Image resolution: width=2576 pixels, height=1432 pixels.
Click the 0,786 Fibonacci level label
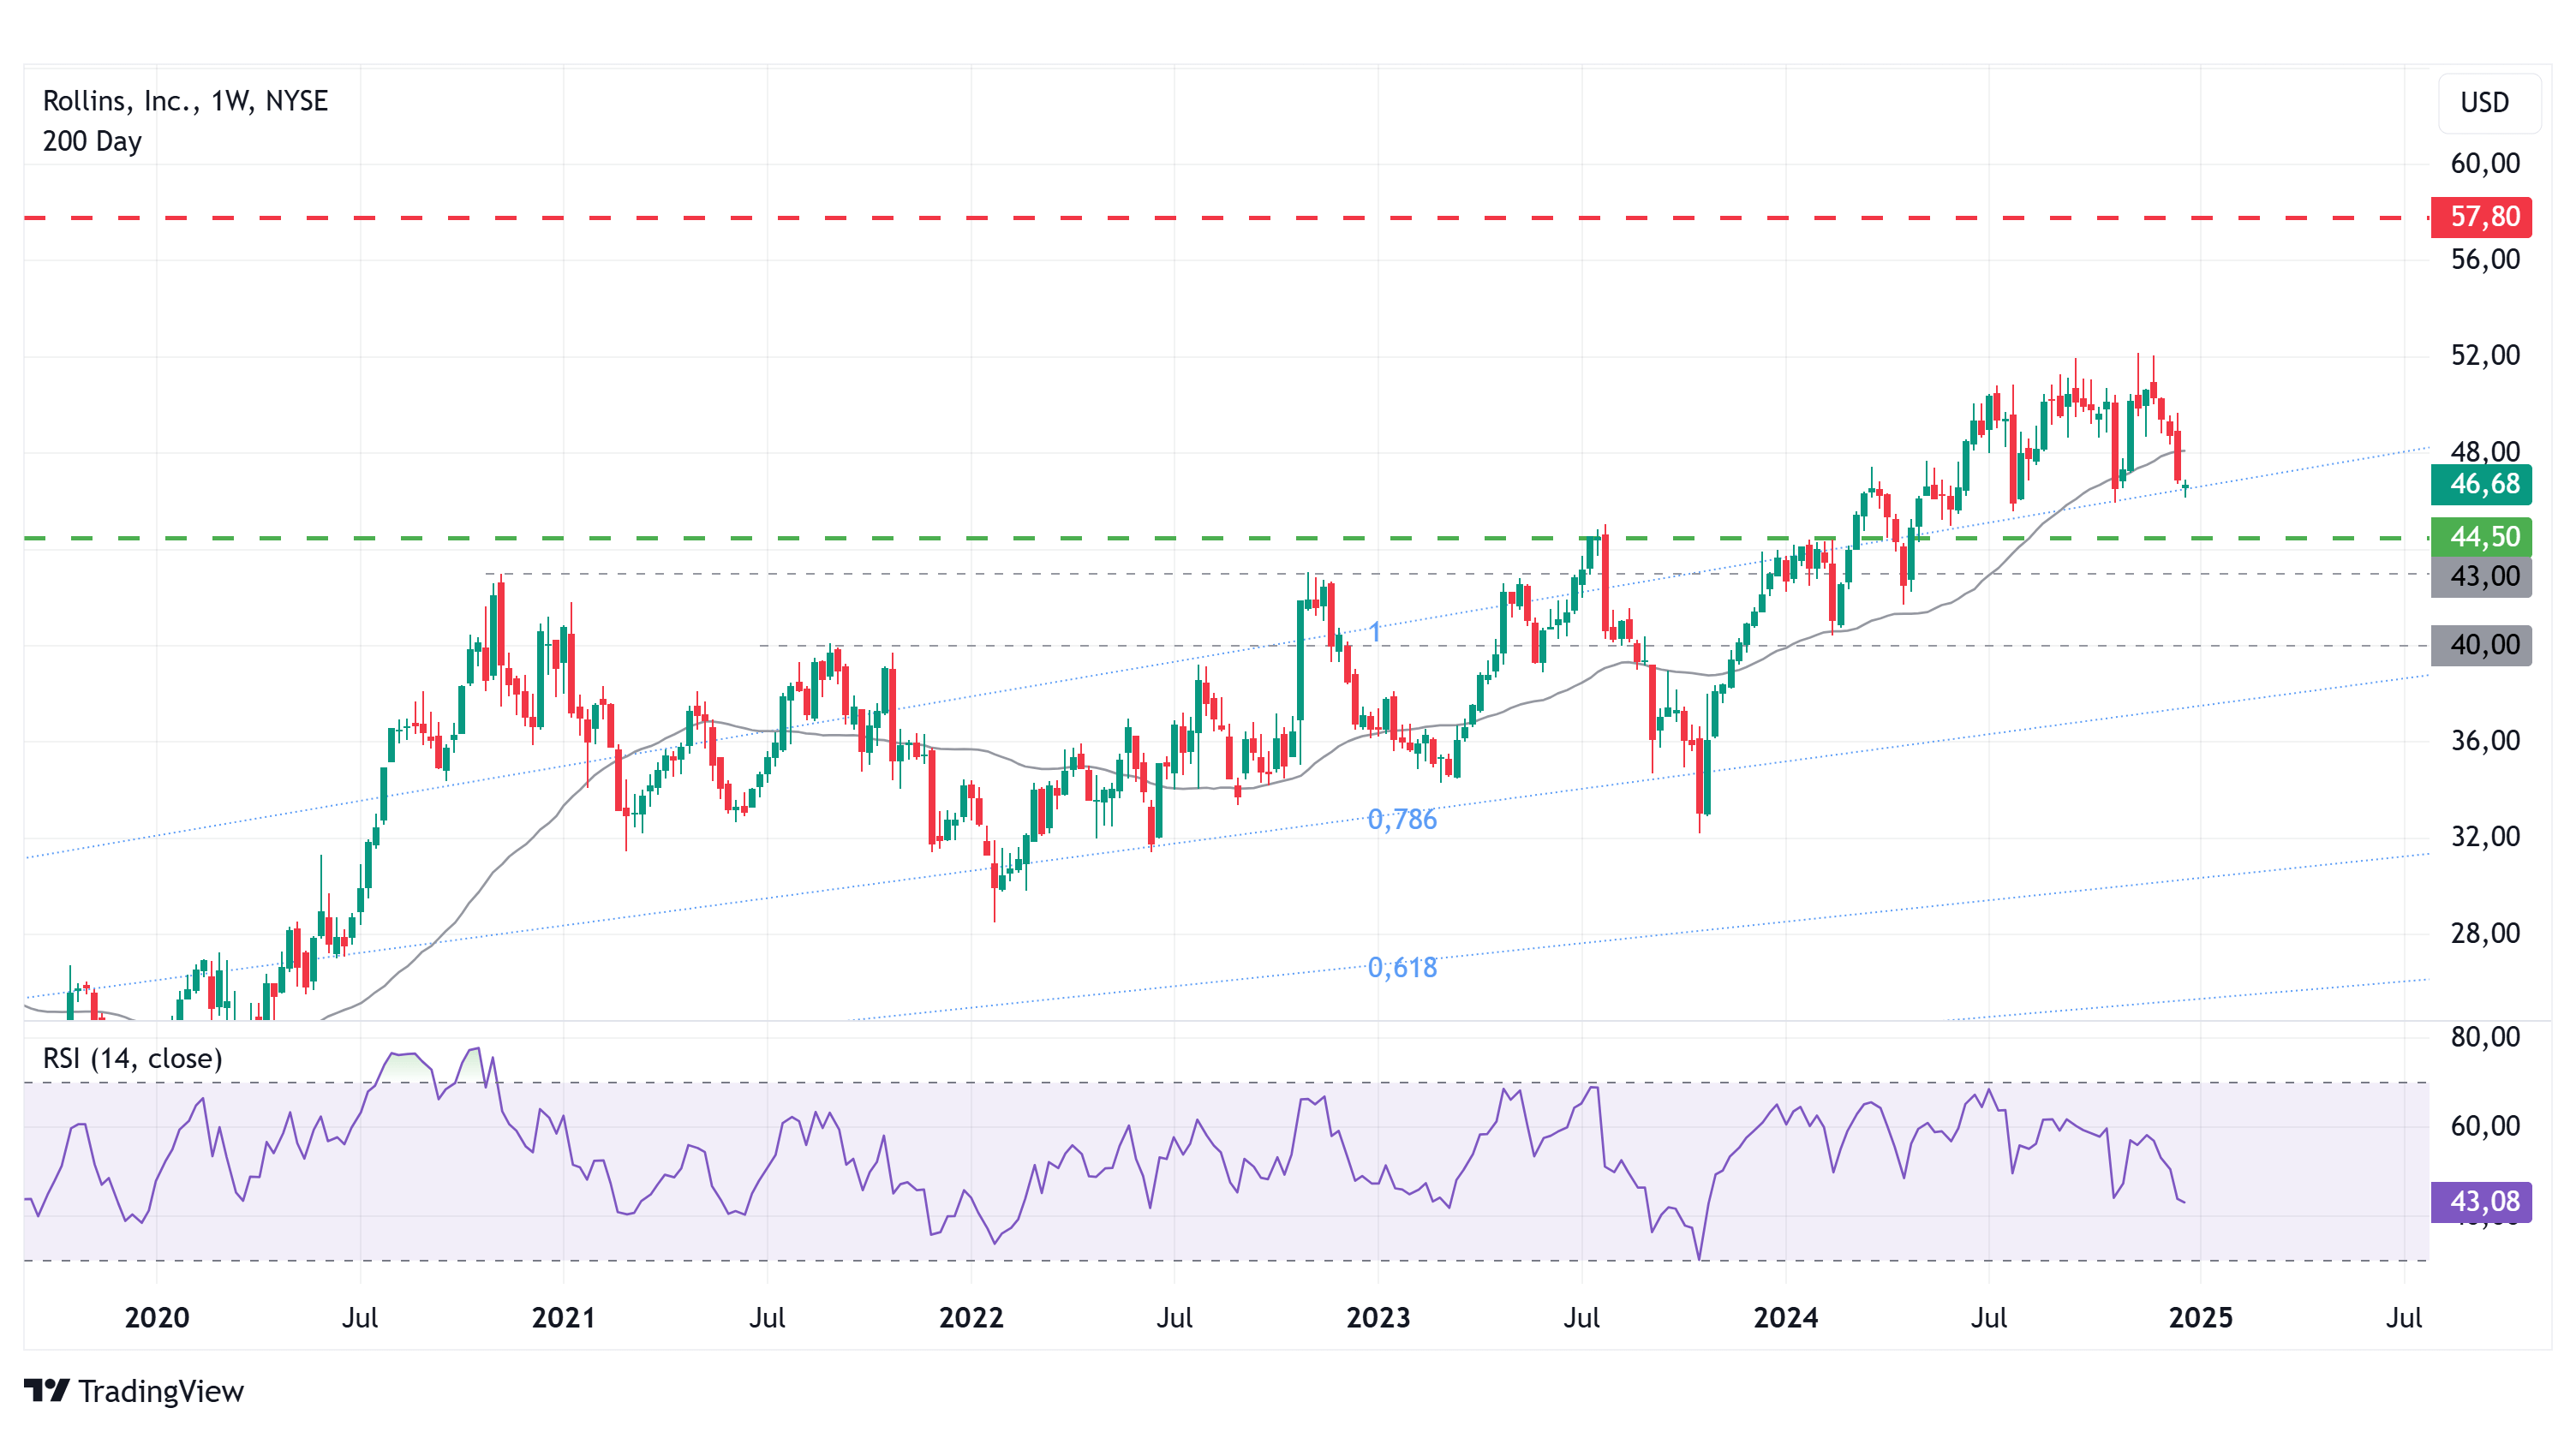pyautogui.click(x=1402, y=820)
